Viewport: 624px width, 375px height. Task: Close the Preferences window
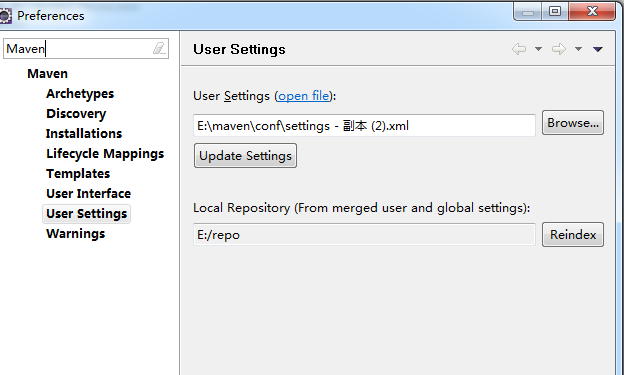point(592,11)
